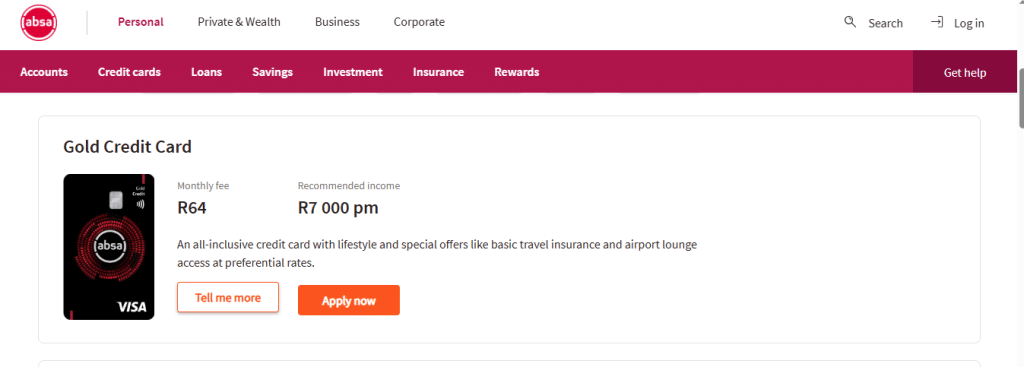Open the Investment menu
The height and width of the screenshot is (367, 1024).
[353, 72]
